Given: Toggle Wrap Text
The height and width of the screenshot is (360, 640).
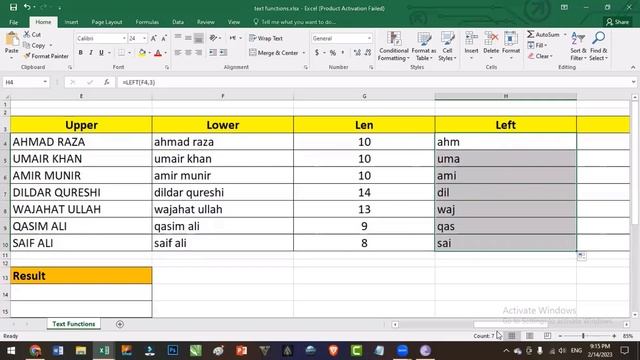Looking at the screenshot, I should 266,38.
